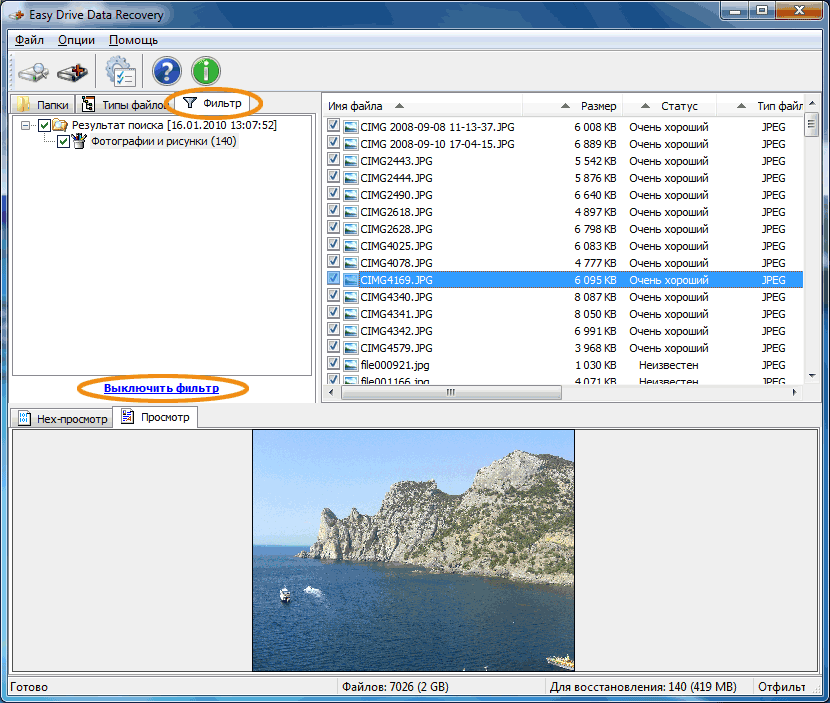Click the horizontal scroll left arrow
Screen dimensions: 830x703
(x=331, y=392)
